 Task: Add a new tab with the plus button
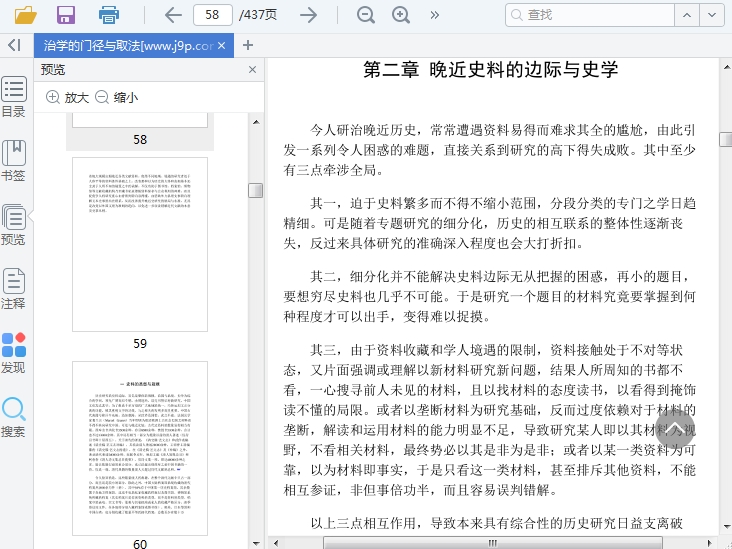(248, 45)
